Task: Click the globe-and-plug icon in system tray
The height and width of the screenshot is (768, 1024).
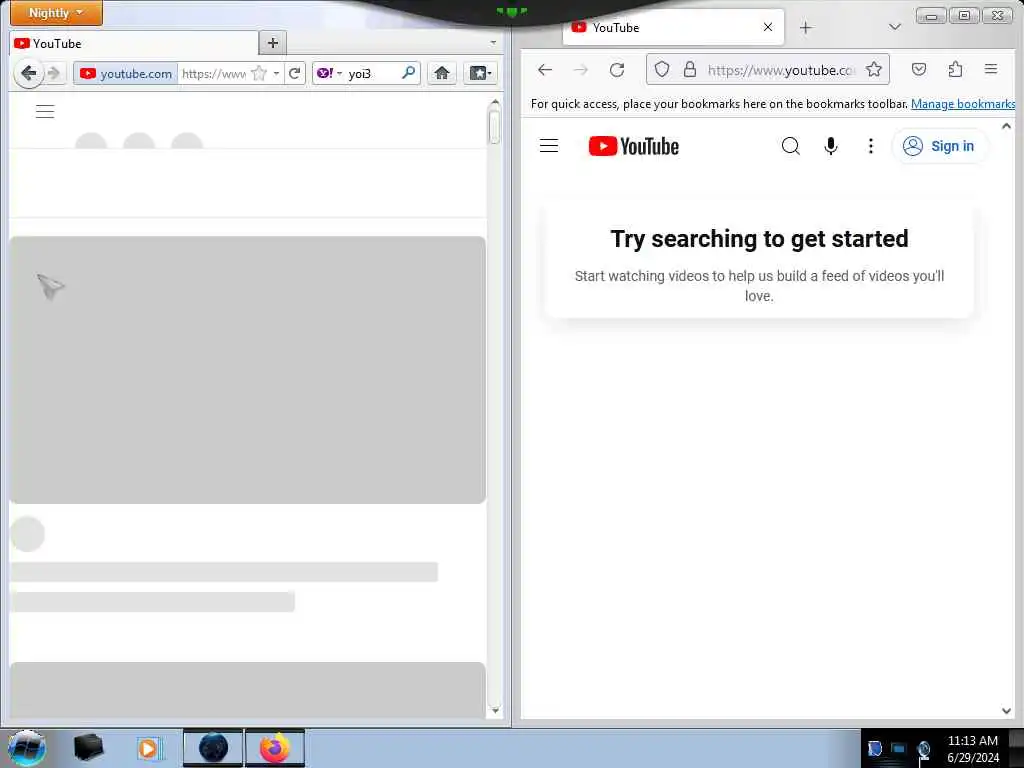Action: point(923,751)
